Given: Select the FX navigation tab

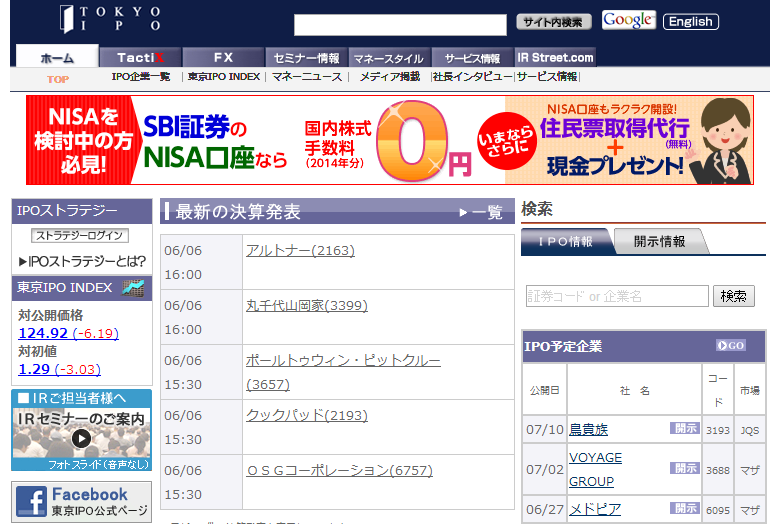Looking at the screenshot, I should click(222, 58).
